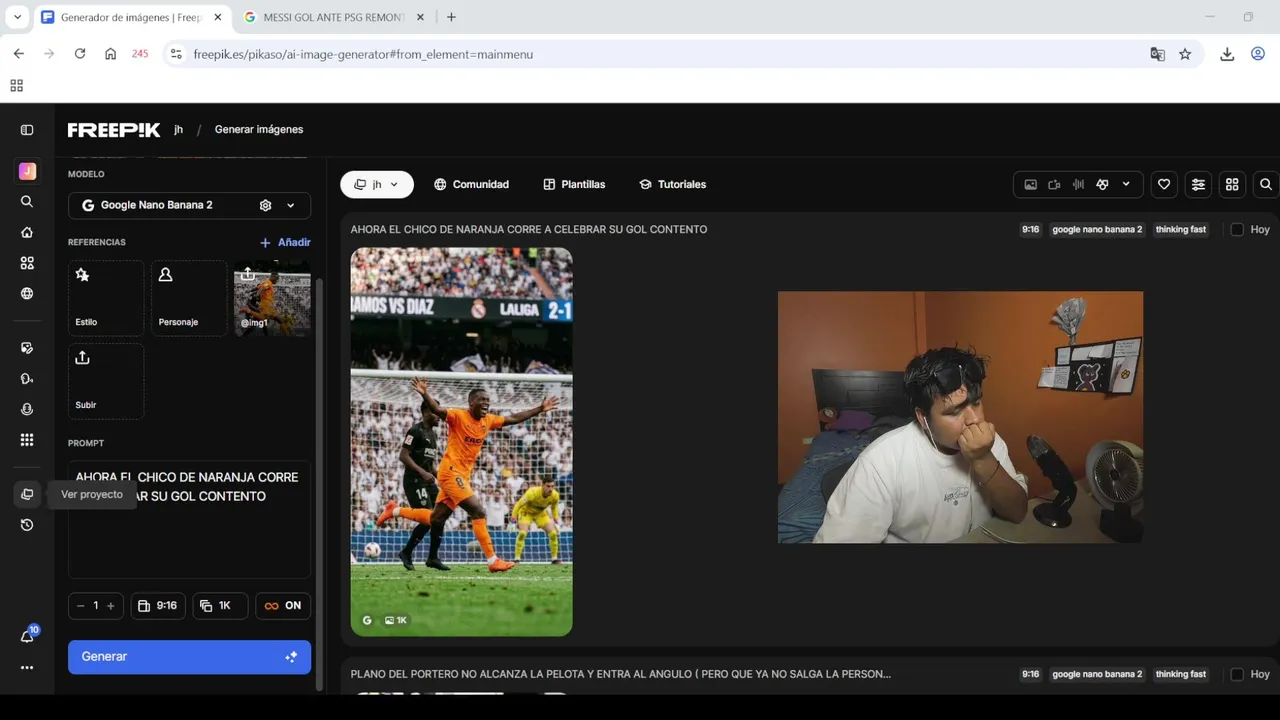Go to home icon in sidebar
The width and height of the screenshot is (1280, 720).
27,232
